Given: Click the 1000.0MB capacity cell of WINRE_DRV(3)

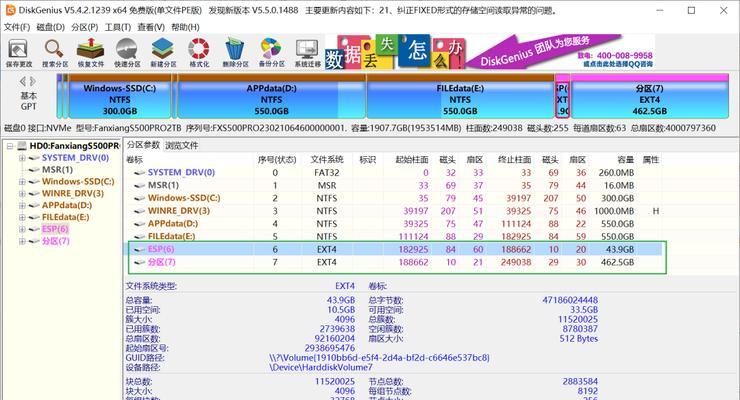Looking at the screenshot, I should point(614,211).
